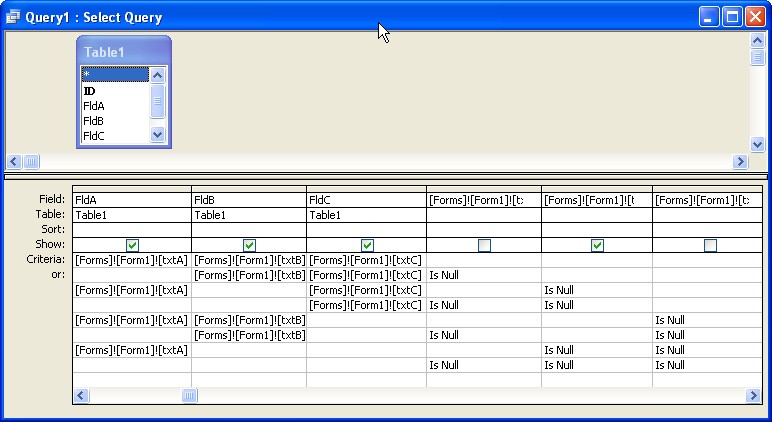Check Show box in fourth grid column
The height and width of the screenshot is (422, 772).
tap(484, 245)
